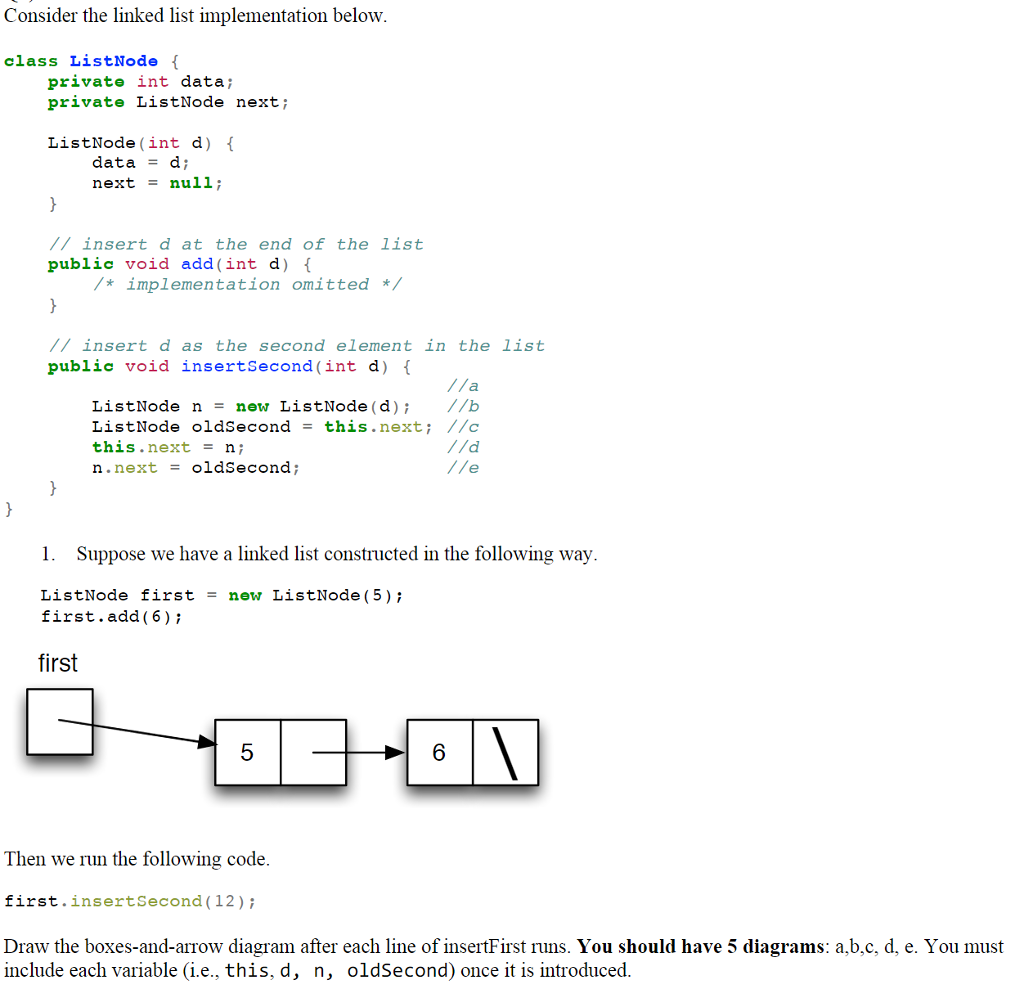This screenshot has height=998, width=1024.
Task: Click the 'private int data;' line
Action: [x=140, y=82]
